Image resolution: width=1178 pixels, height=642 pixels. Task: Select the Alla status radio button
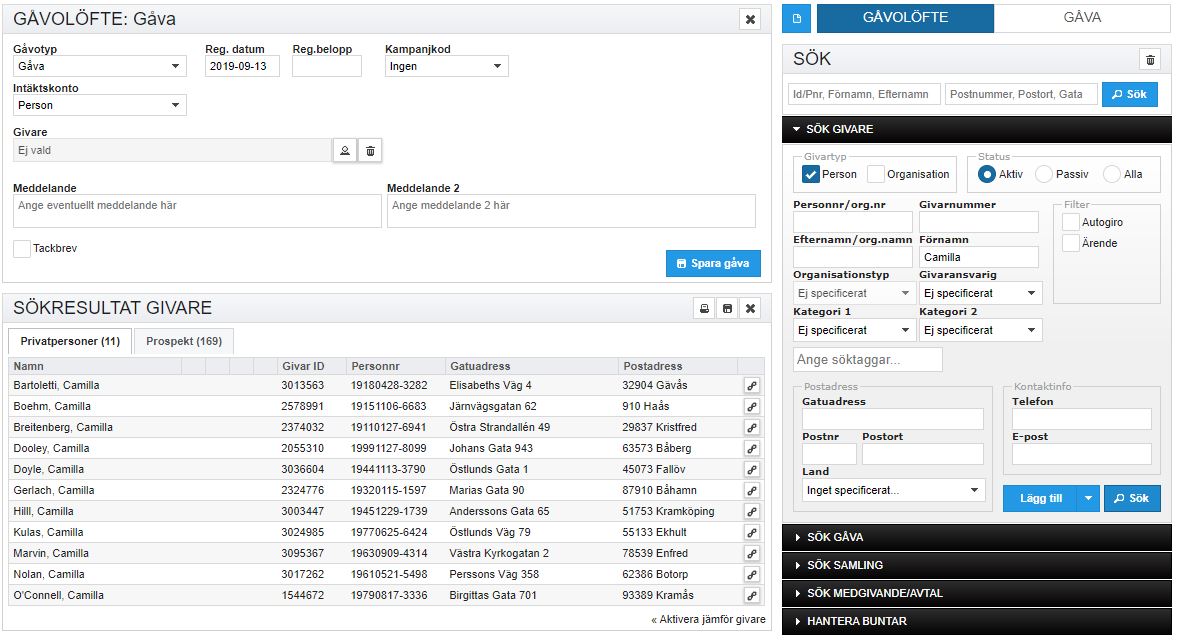pyautogui.click(x=1112, y=174)
